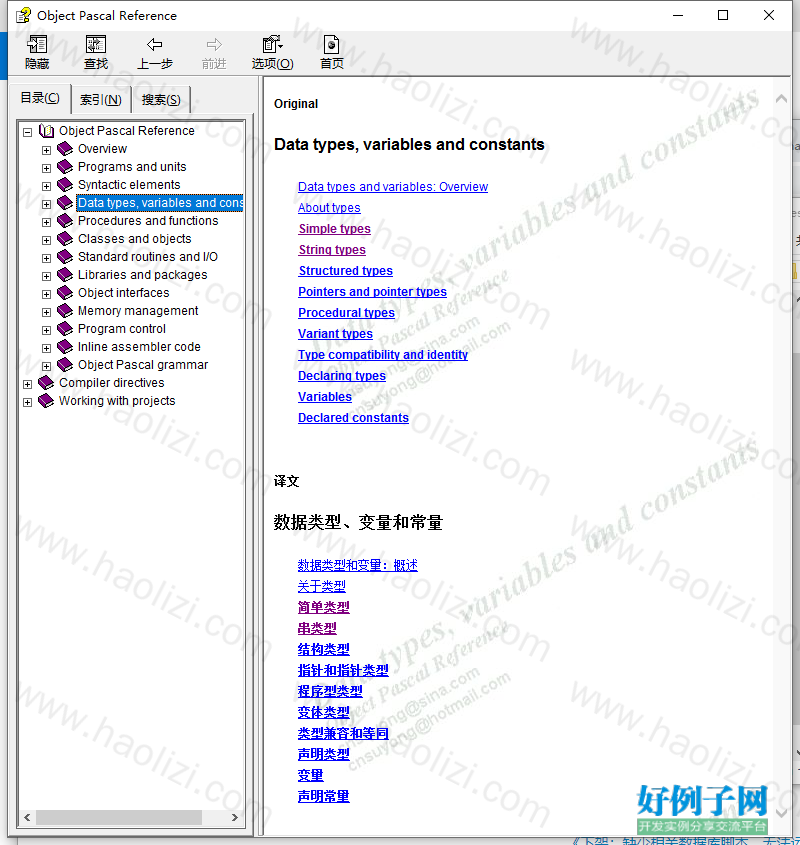Click the Object Pascal Reference title bar icon
The image size is (800, 845).
[23, 16]
